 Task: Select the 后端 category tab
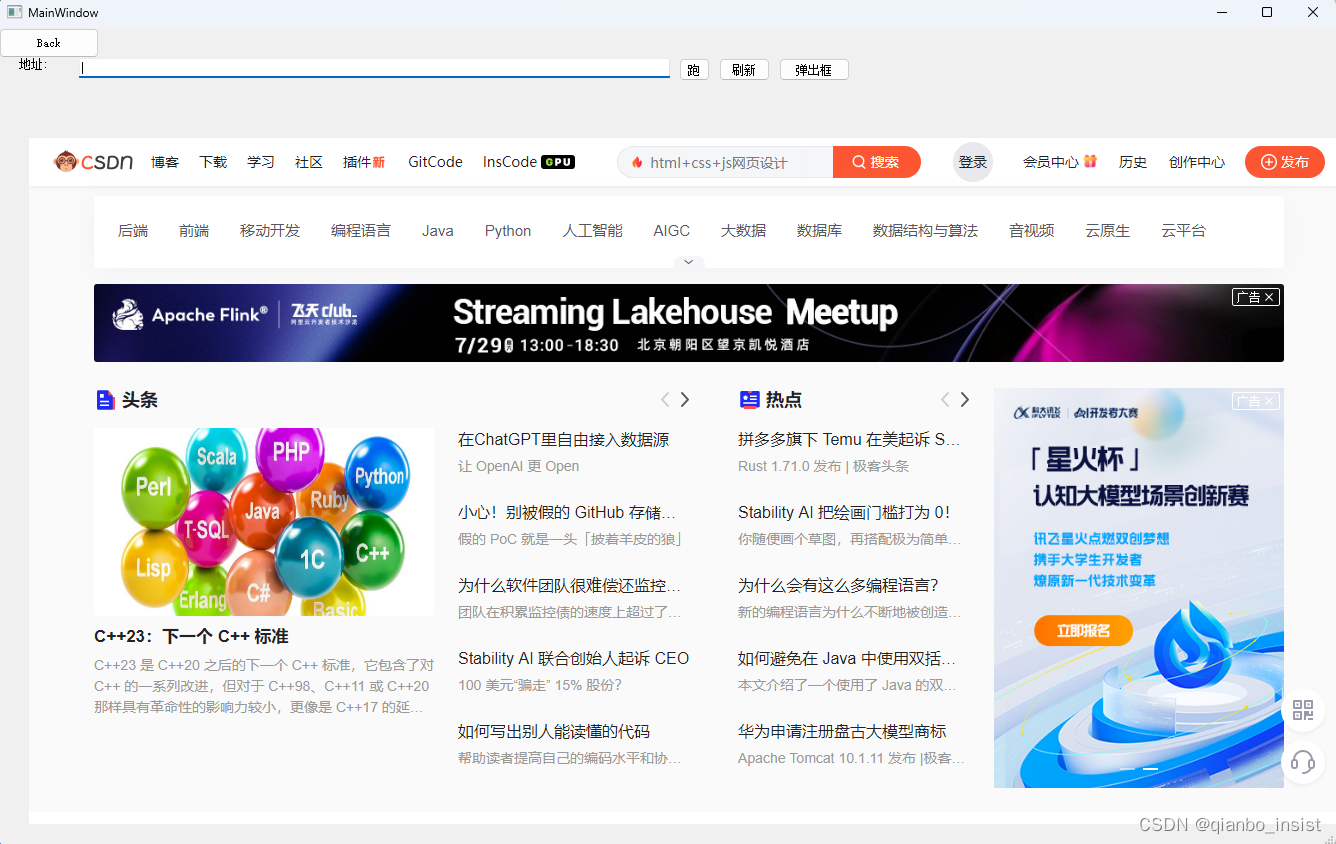point(133,231)
